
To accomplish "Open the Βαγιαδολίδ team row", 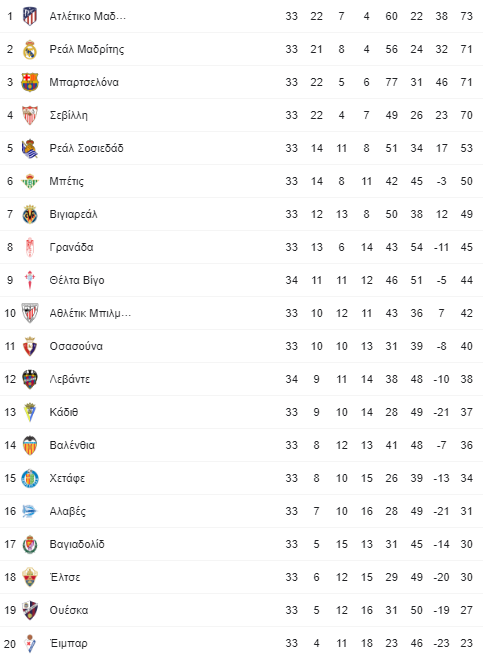I will (x=242, y=544).
